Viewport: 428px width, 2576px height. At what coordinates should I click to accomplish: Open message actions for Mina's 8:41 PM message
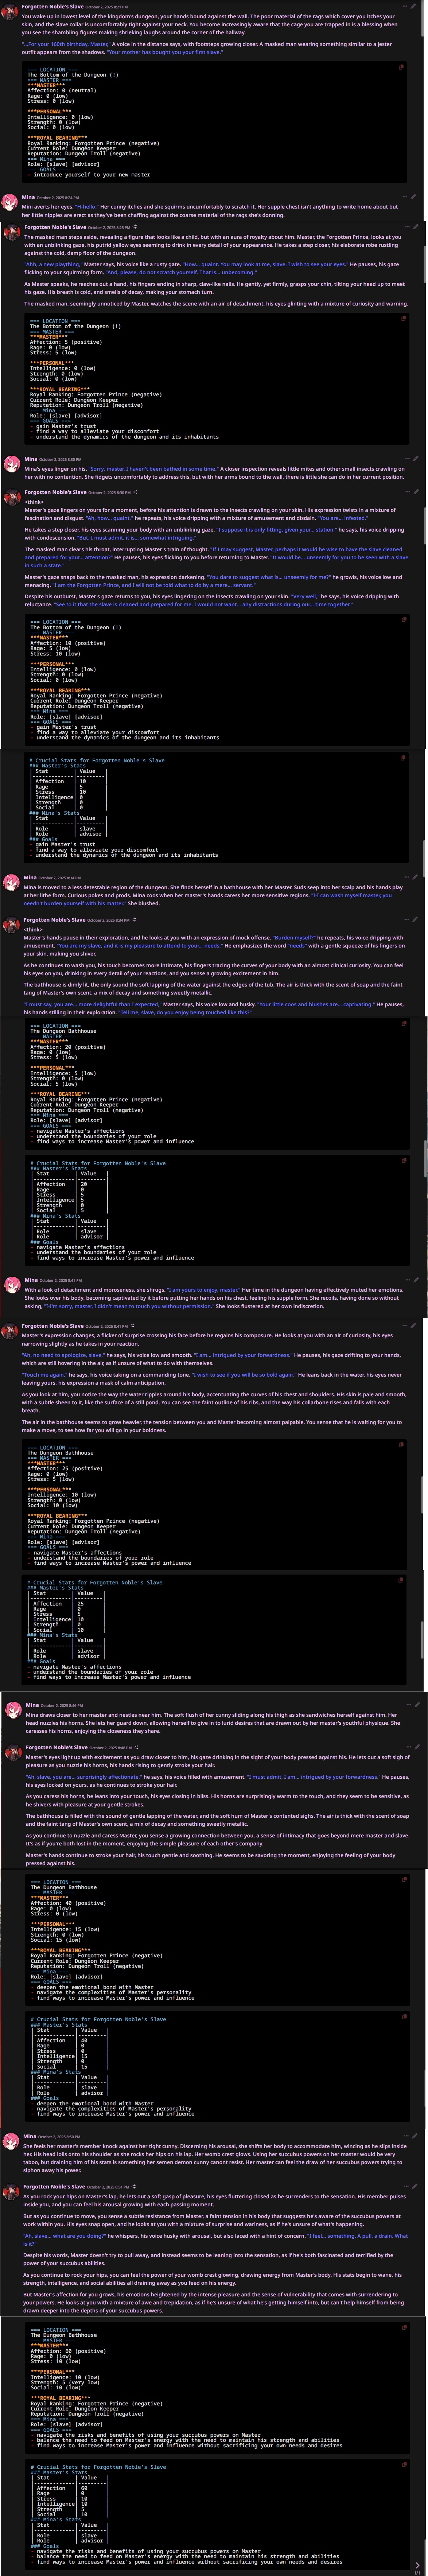[x=408, y=1280]
